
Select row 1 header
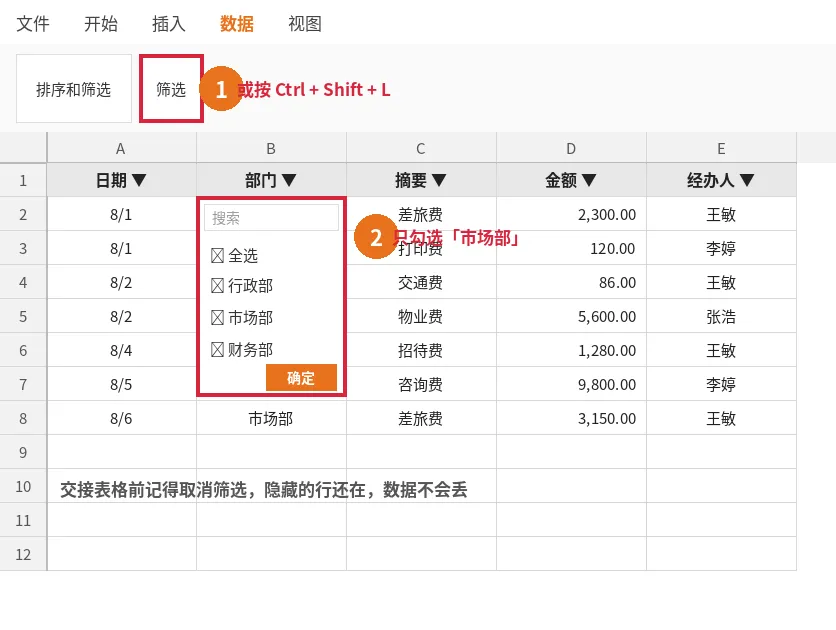(23, 180)
